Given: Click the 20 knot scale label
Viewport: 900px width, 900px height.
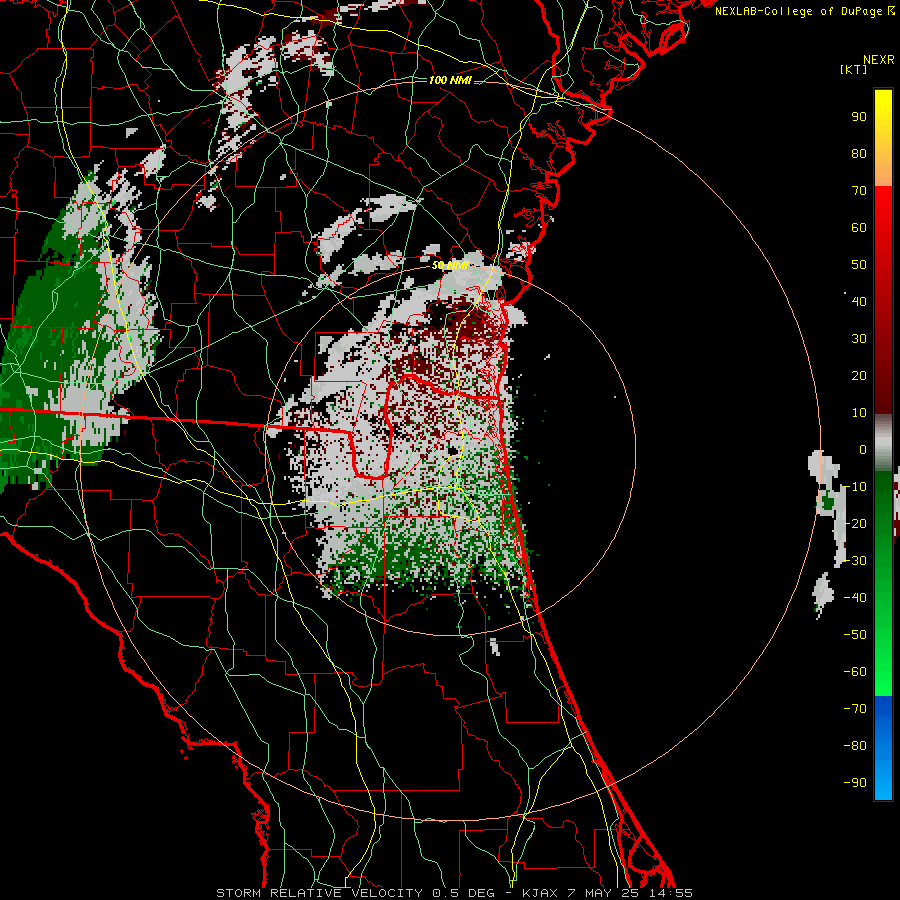Looking at the screenshot, I should click(859, 376).
